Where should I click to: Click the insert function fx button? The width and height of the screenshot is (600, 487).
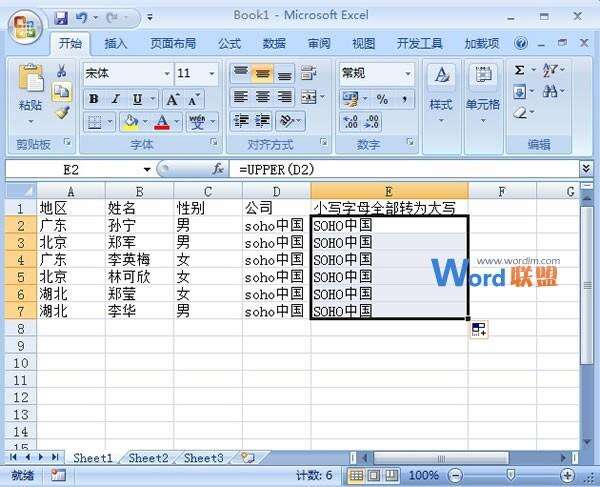(x=218, y=169)
